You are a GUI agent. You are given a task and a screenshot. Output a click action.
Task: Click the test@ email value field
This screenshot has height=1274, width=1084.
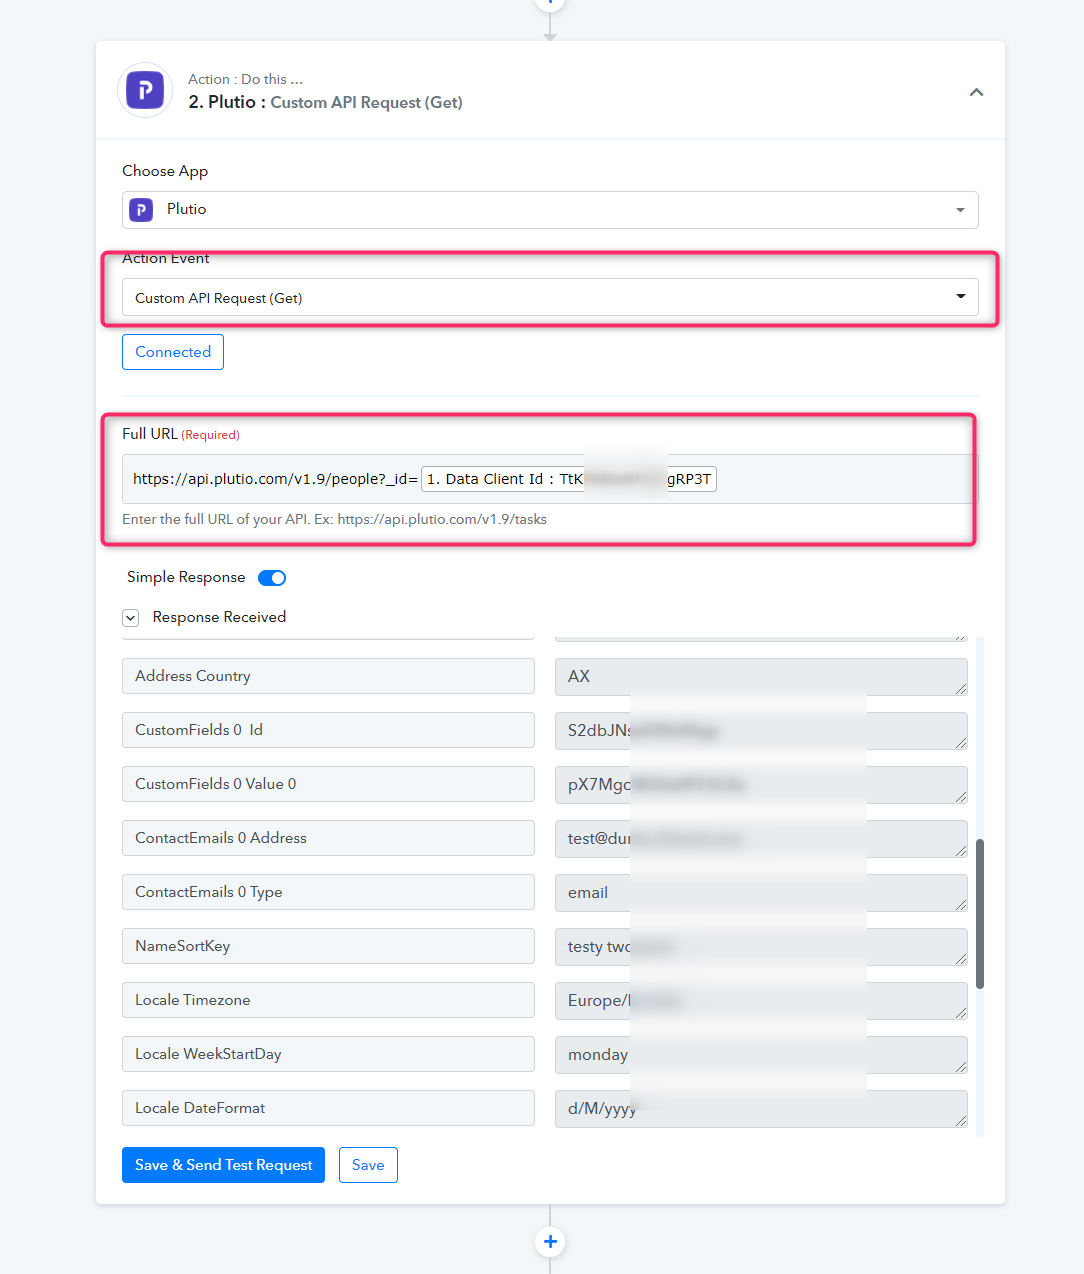[761, 839]
